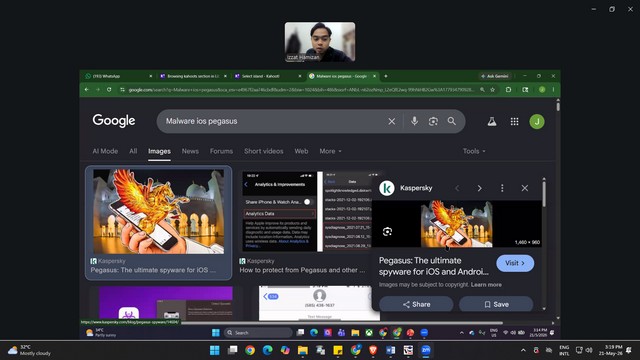
Task: Click the preview panel vertical scrollbar
Action: [x=544, y=194]
